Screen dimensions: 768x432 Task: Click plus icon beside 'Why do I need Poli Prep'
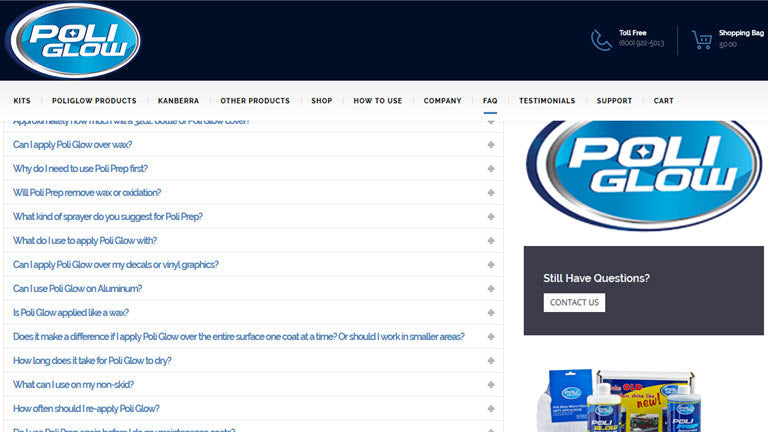point(491,168)
